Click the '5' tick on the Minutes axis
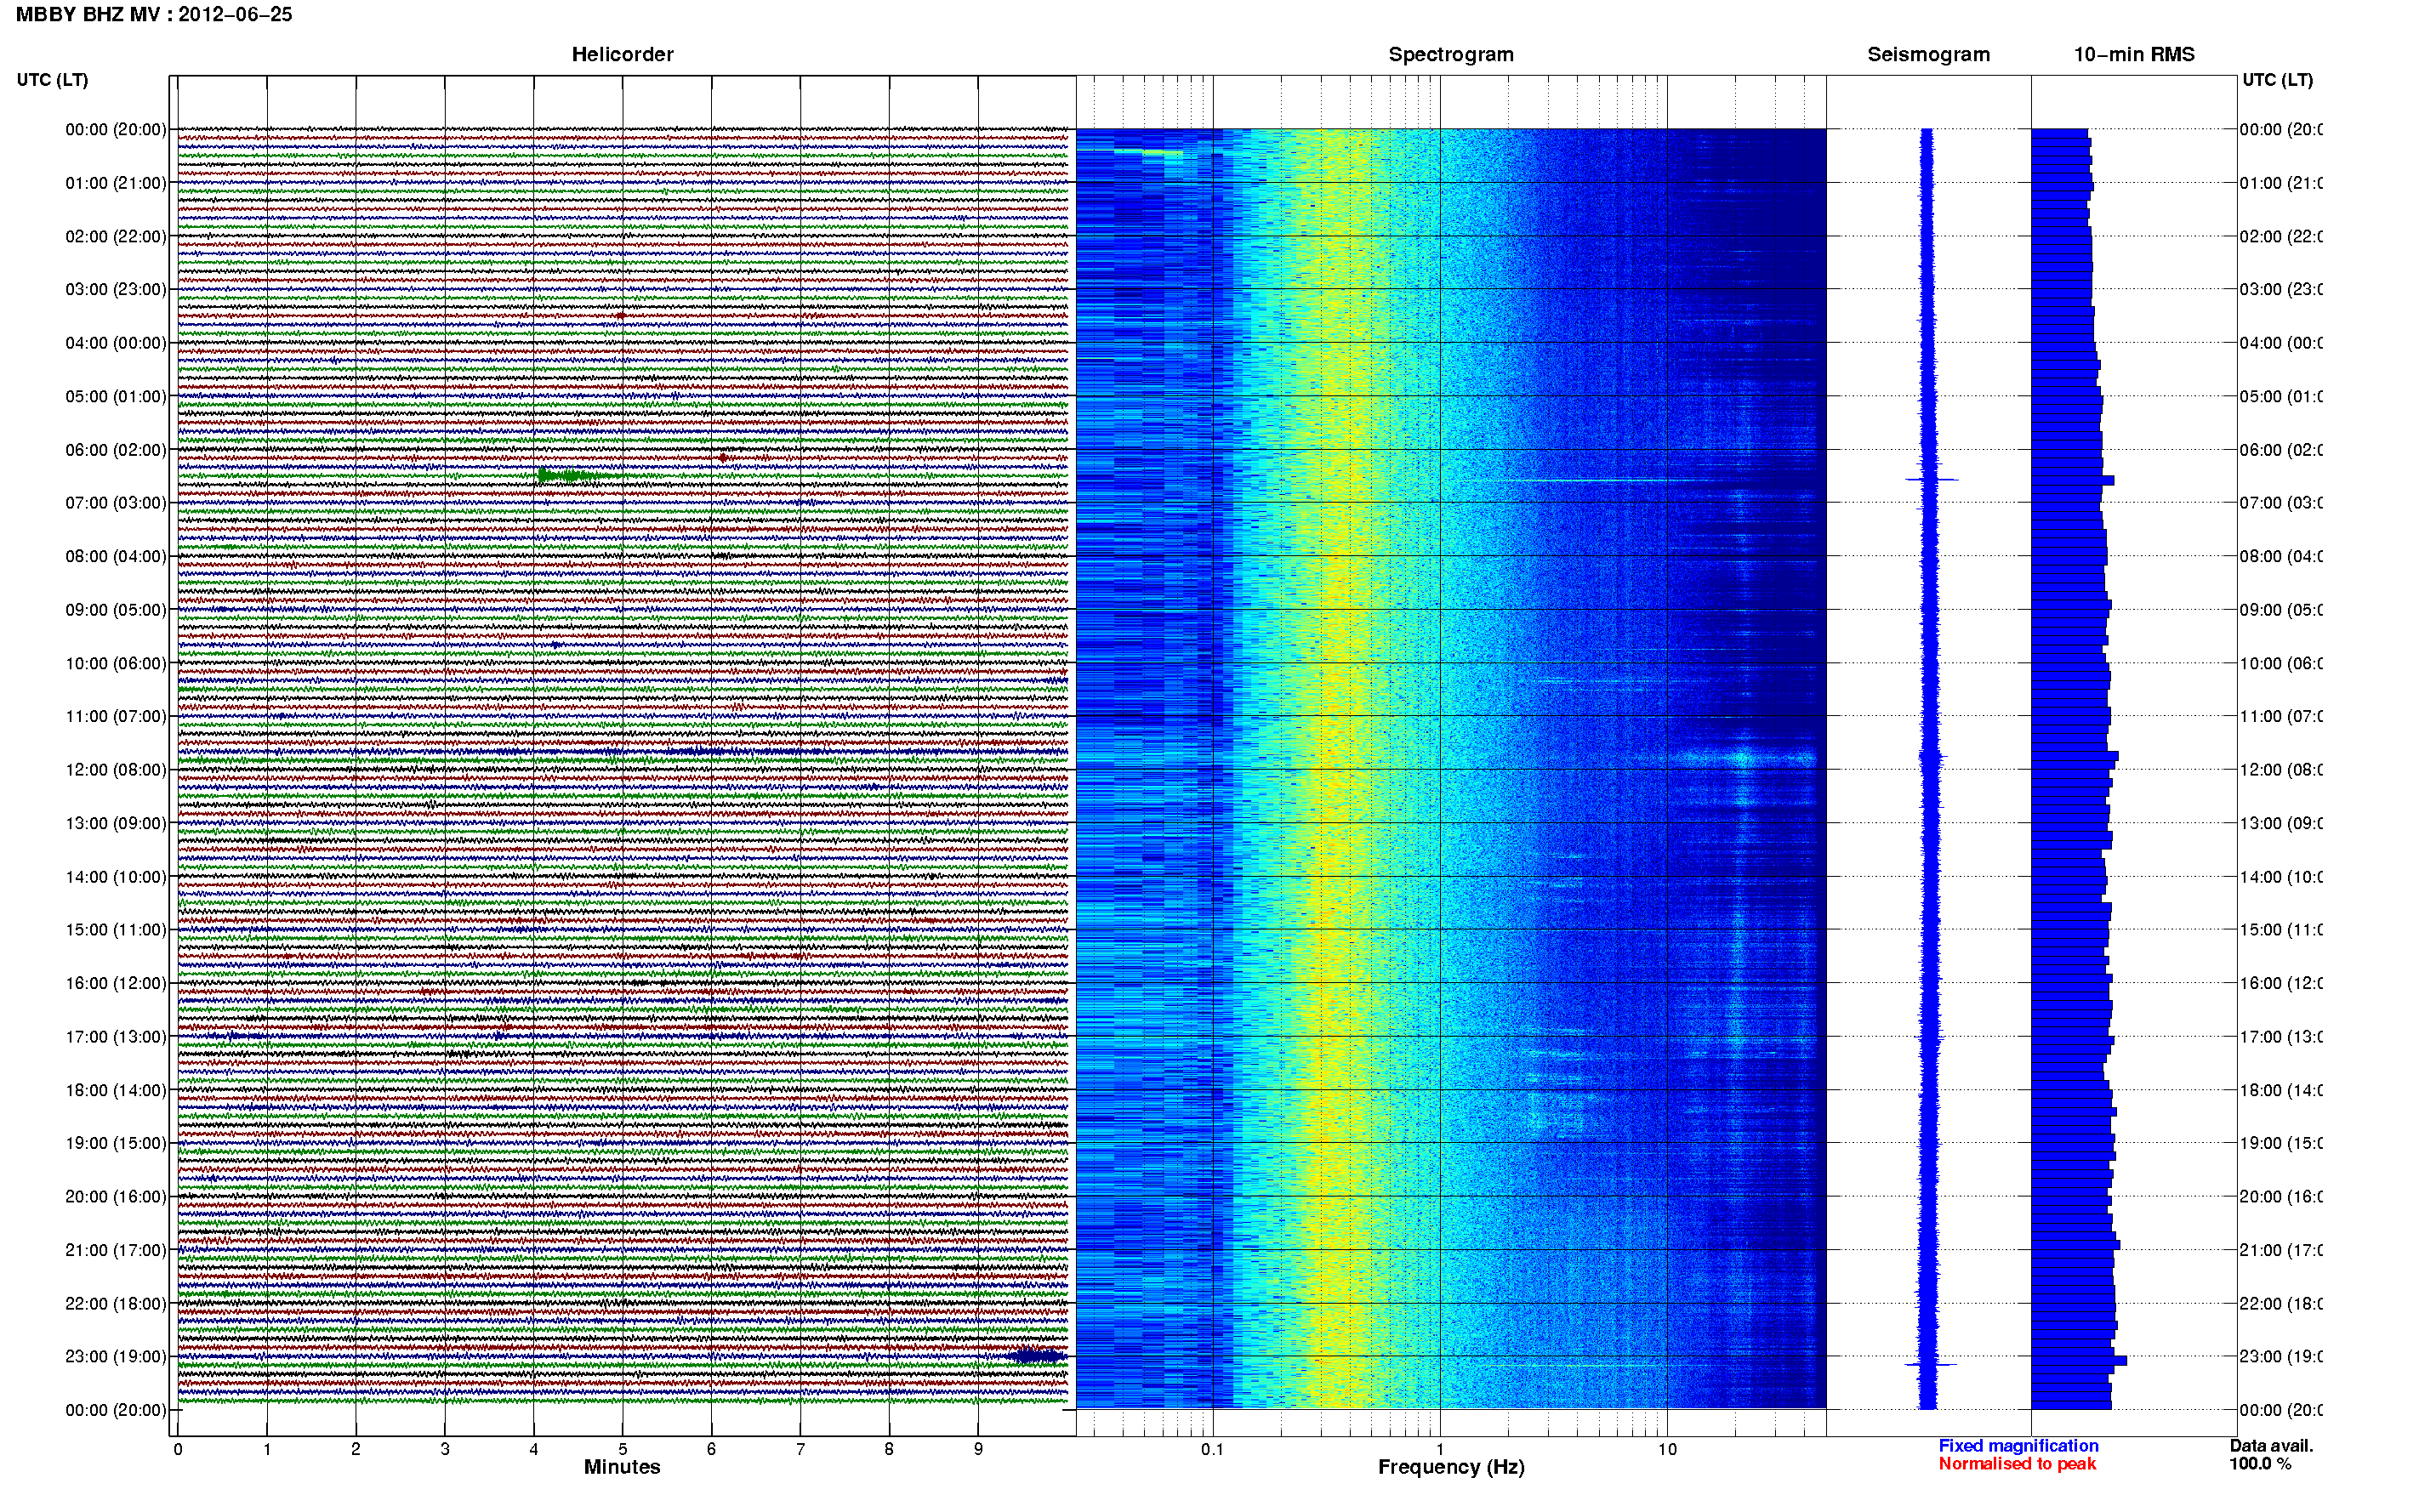The height and width of the screenshot is (1512, 2419). 623,1449
